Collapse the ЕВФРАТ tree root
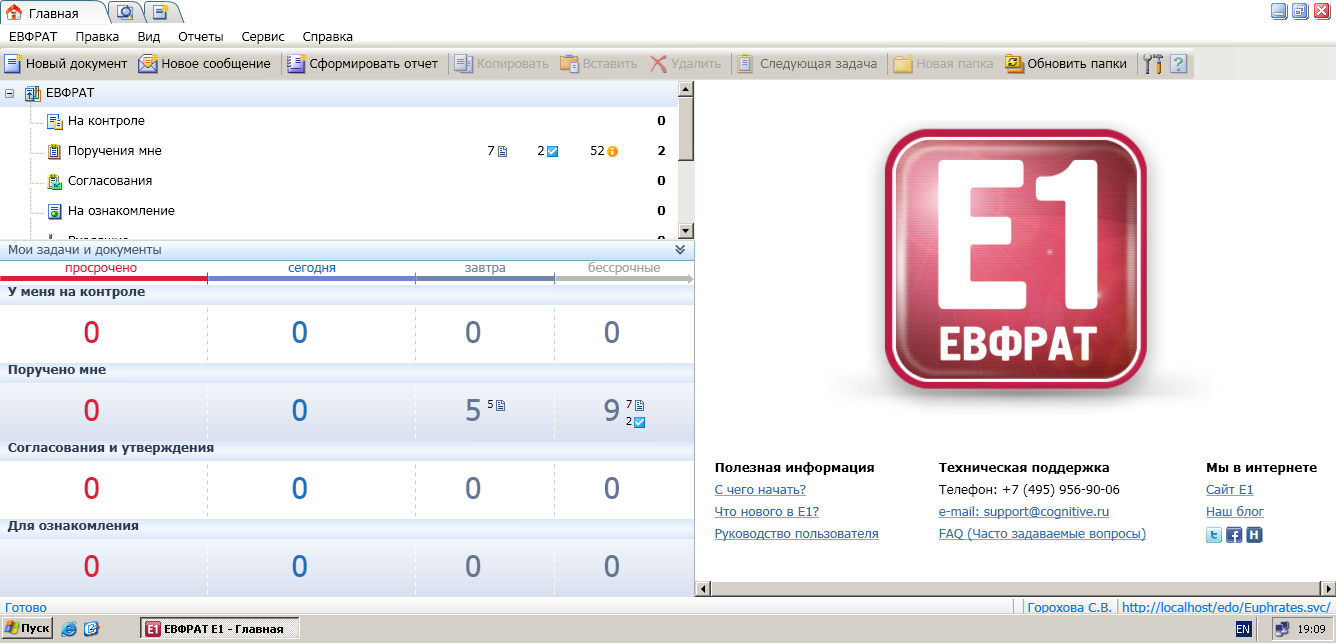The width and height of the screenshot is (1336, 643). click(x=10, y=93)
